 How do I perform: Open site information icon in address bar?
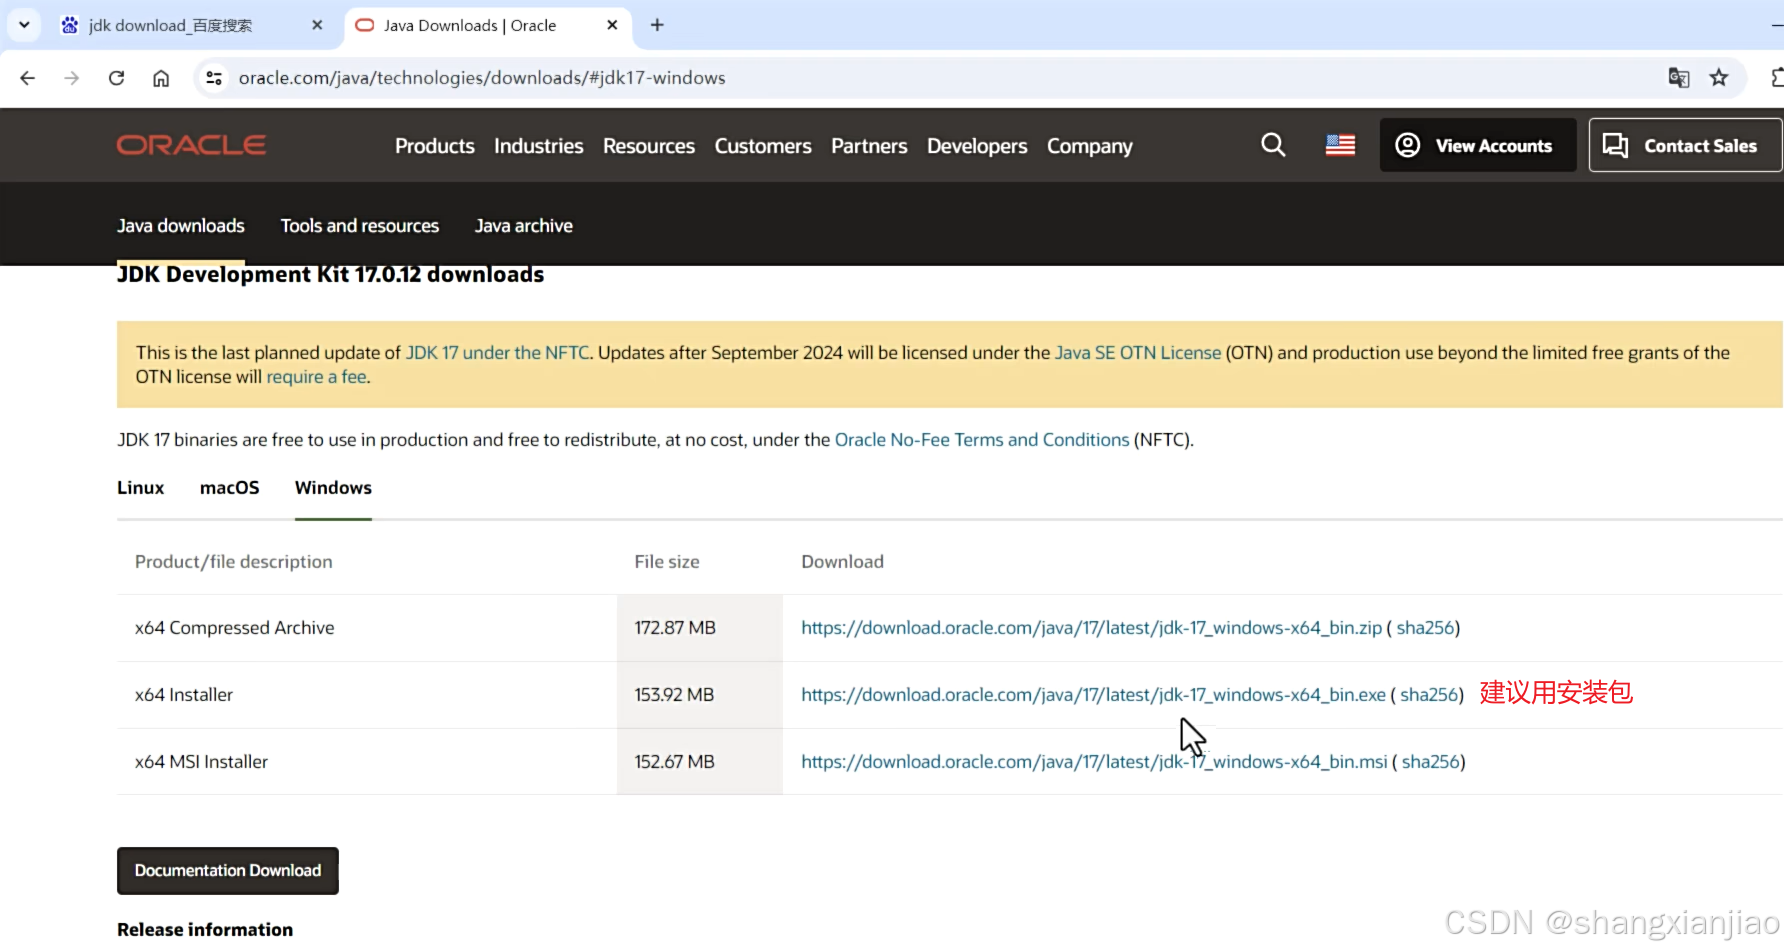(x=213, y=78)
